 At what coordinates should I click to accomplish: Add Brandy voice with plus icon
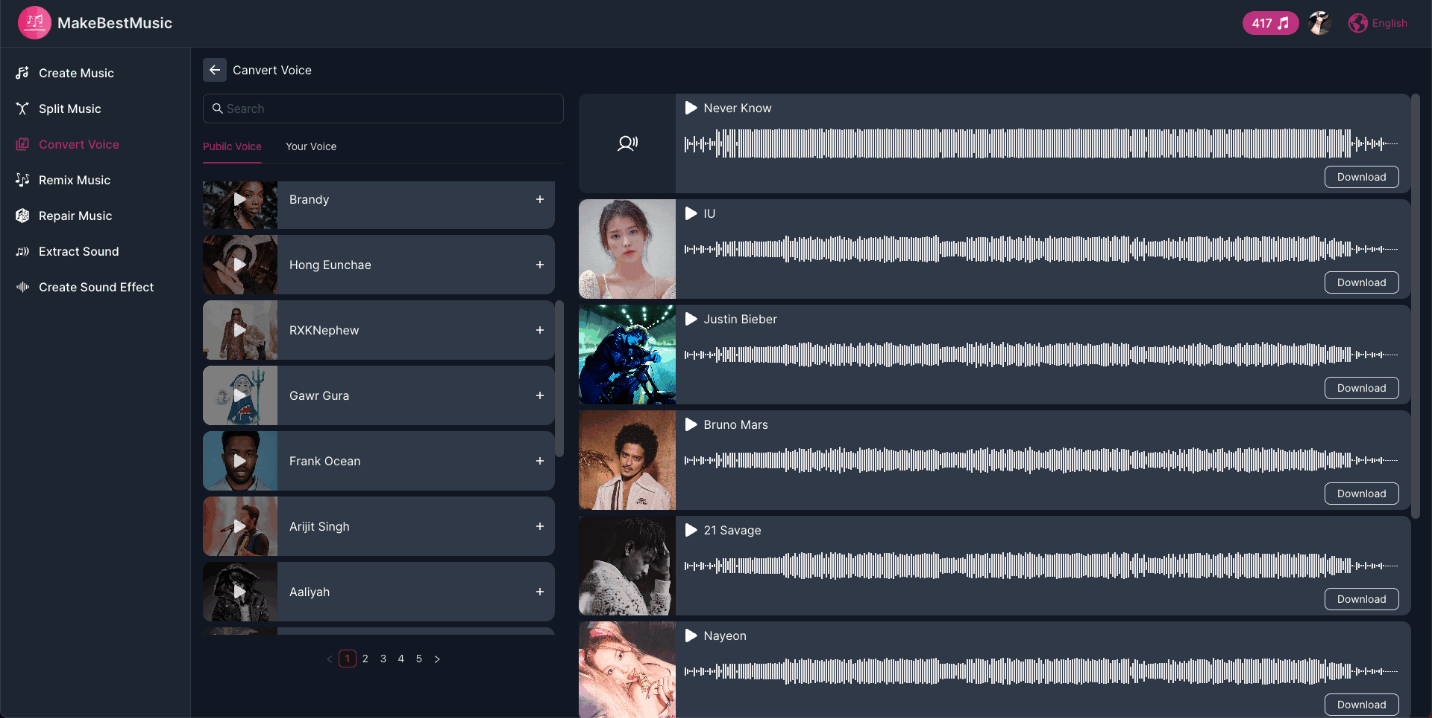tap(540, 199)
